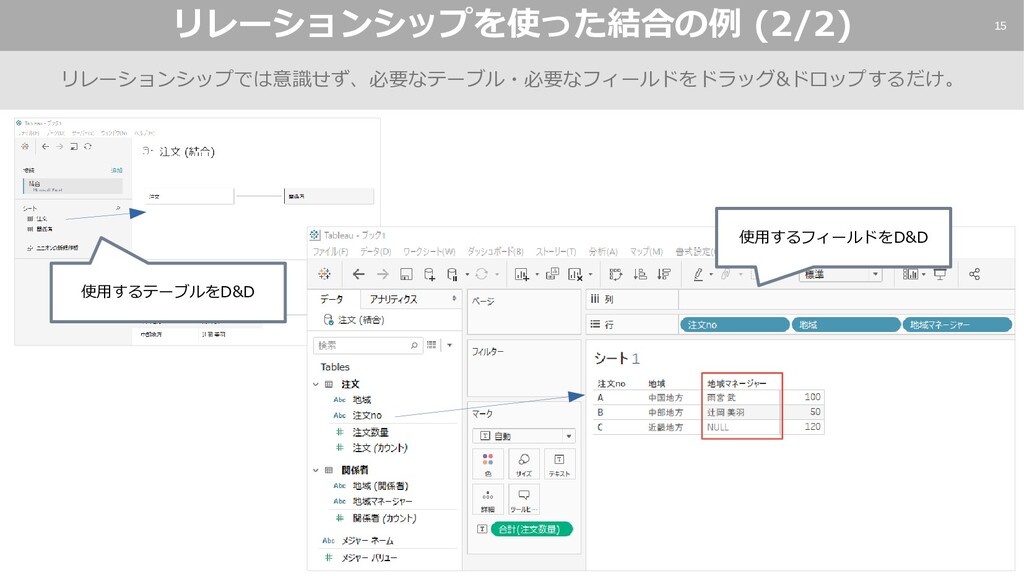Select the 地域 field under 注文
1024x576 pixels.
[362, 400]
